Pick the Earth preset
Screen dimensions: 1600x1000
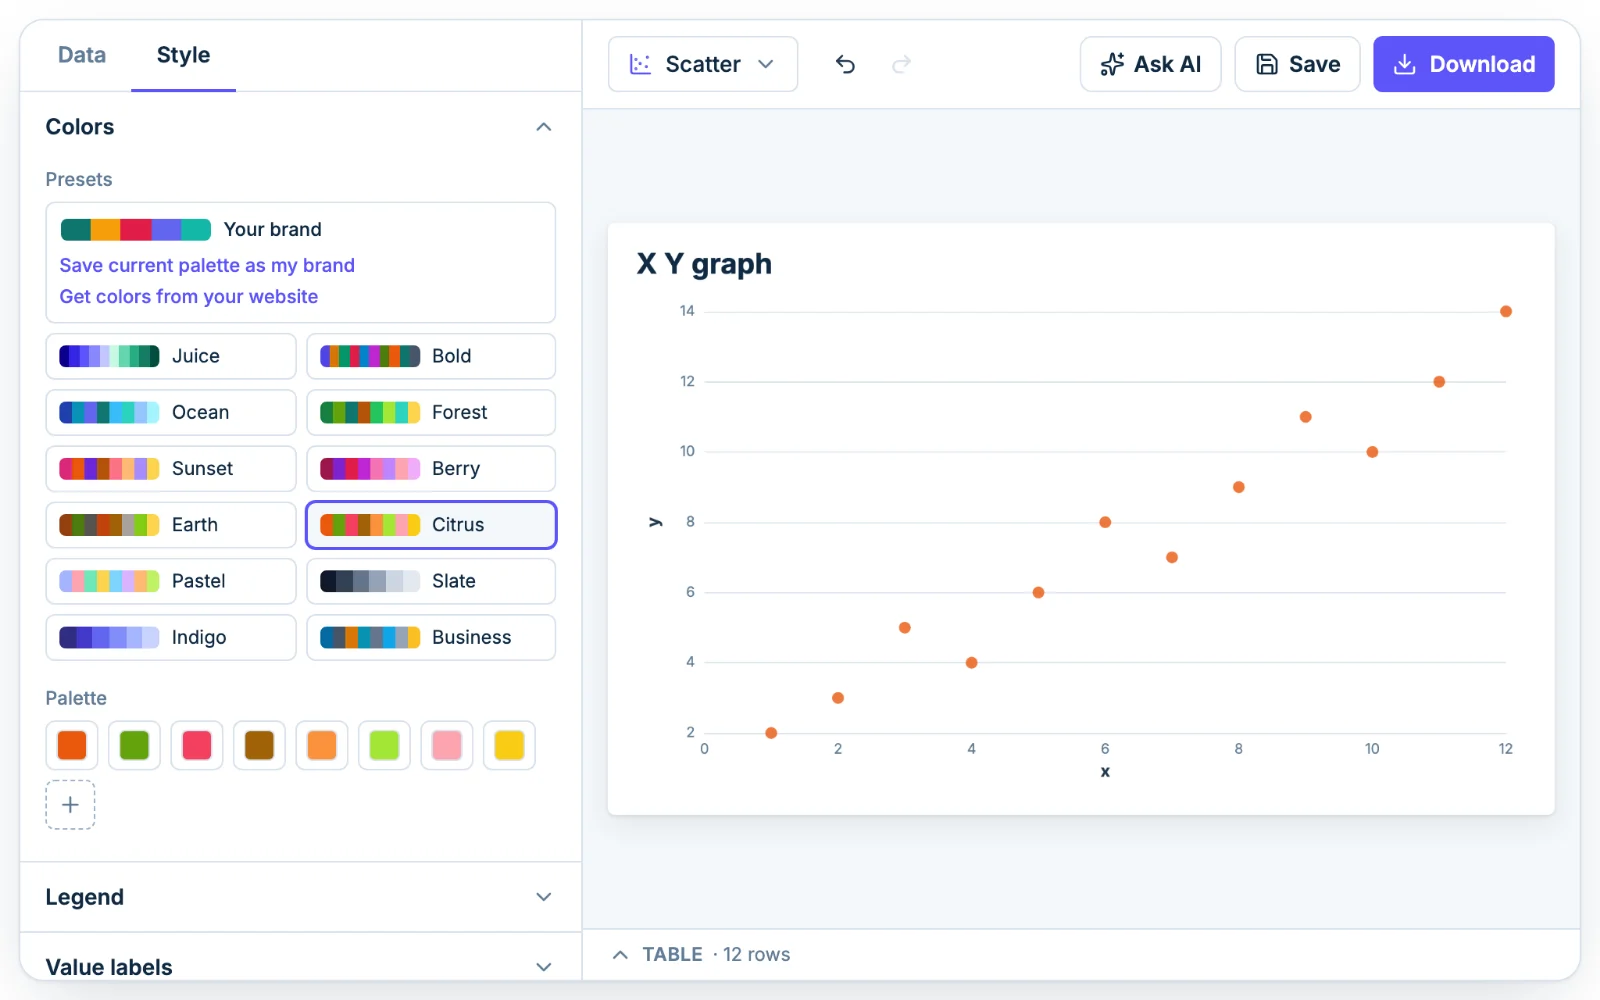(171, 525)
